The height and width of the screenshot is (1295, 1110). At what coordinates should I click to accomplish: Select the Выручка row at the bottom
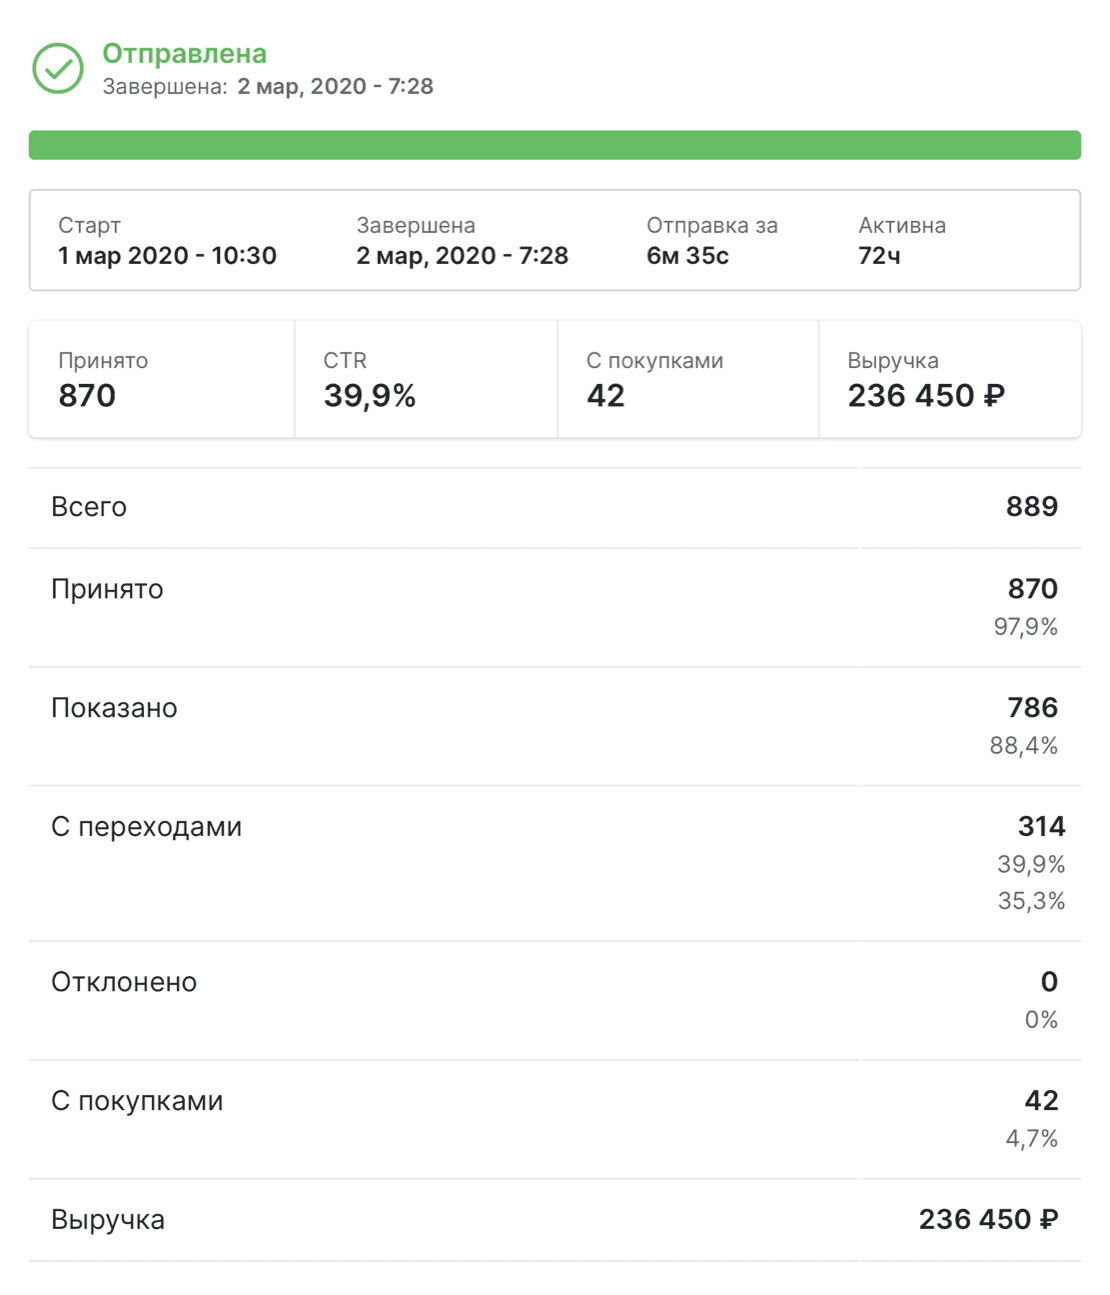(x=555, y=1220)
